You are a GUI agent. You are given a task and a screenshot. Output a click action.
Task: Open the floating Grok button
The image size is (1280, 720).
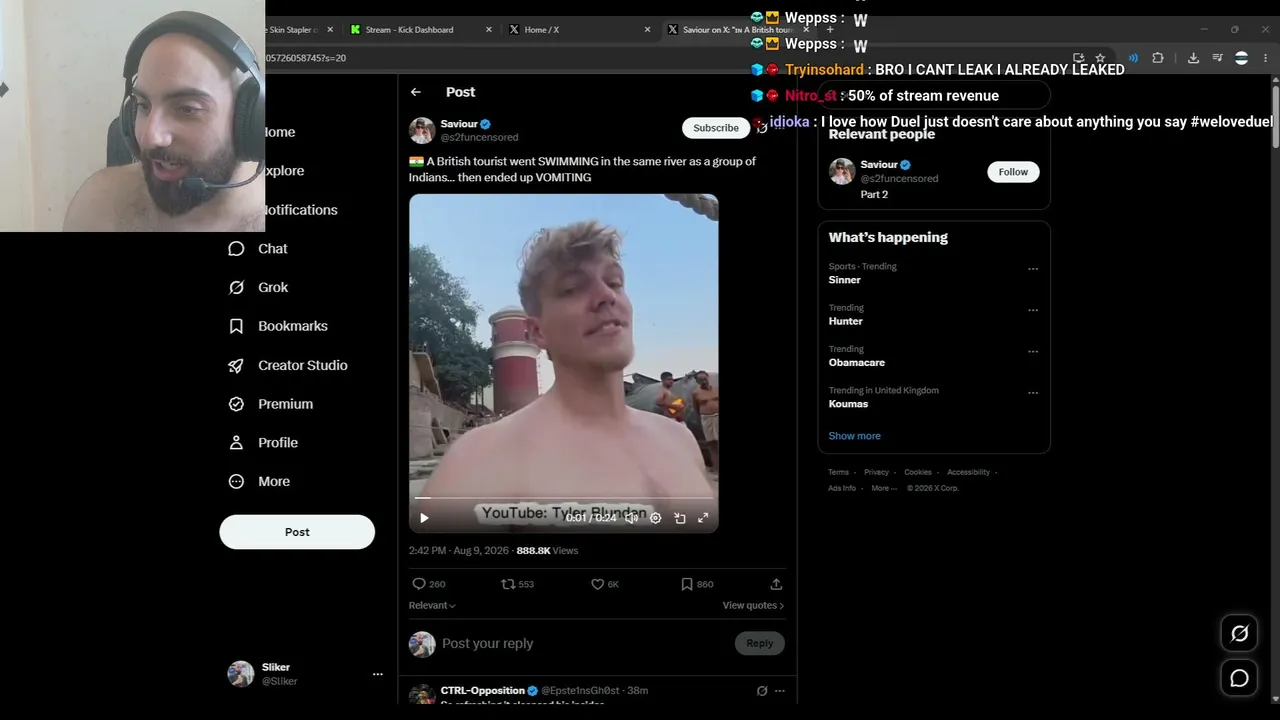(1239, 633)
